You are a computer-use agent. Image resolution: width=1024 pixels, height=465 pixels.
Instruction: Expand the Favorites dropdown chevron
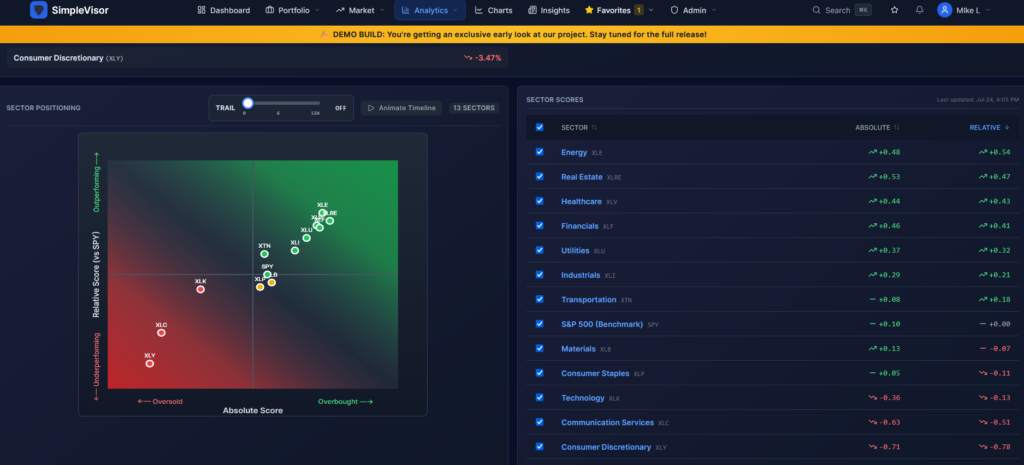[653, 10]
